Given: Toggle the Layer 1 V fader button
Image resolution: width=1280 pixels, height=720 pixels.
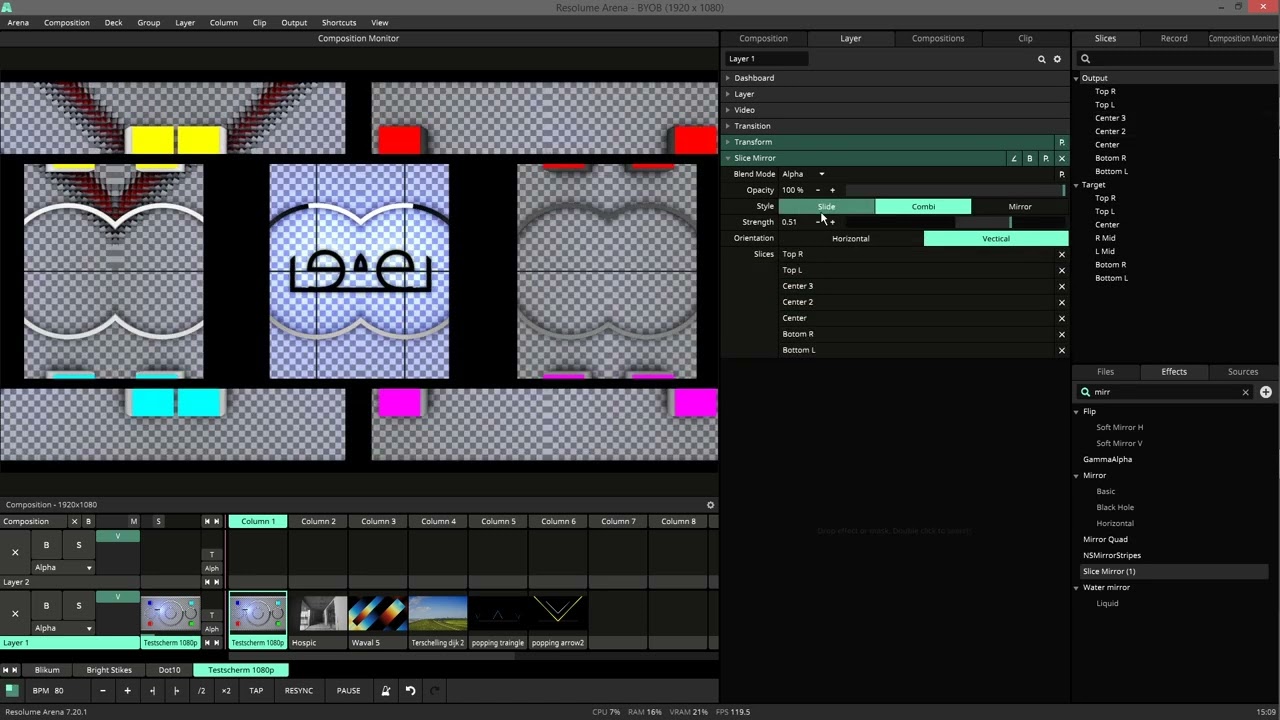Looking at the screenshot, I should click(x=117, y=597).
